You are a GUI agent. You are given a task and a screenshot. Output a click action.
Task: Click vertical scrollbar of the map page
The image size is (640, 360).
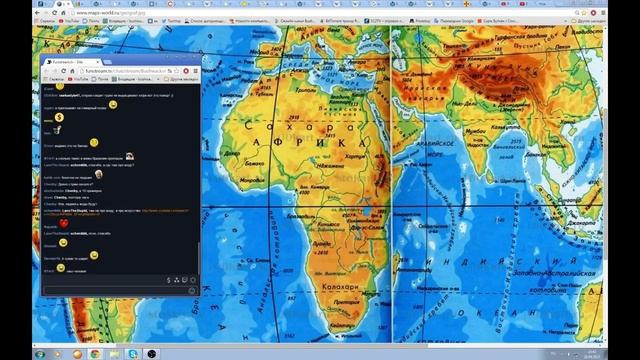click(x=605, y=184)
